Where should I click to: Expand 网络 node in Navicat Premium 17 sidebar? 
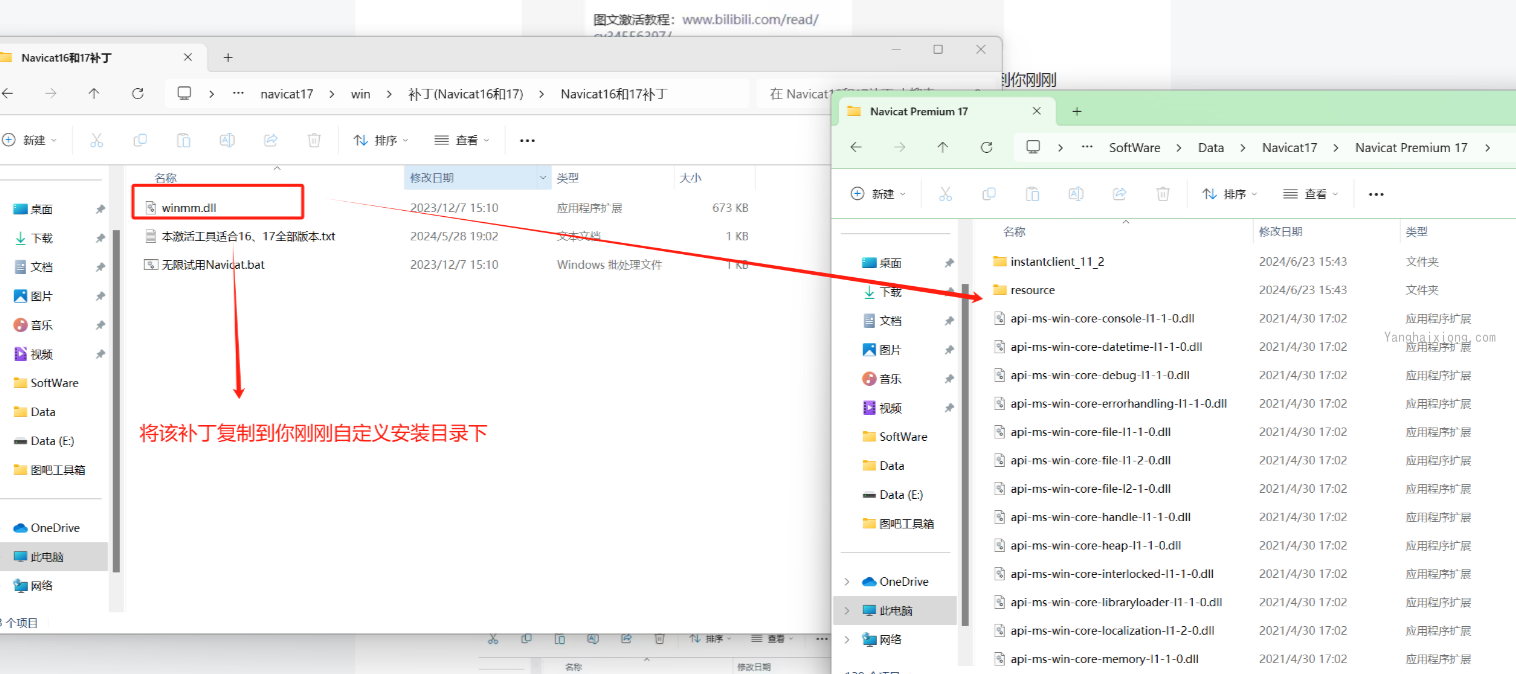tap(847, 639)
